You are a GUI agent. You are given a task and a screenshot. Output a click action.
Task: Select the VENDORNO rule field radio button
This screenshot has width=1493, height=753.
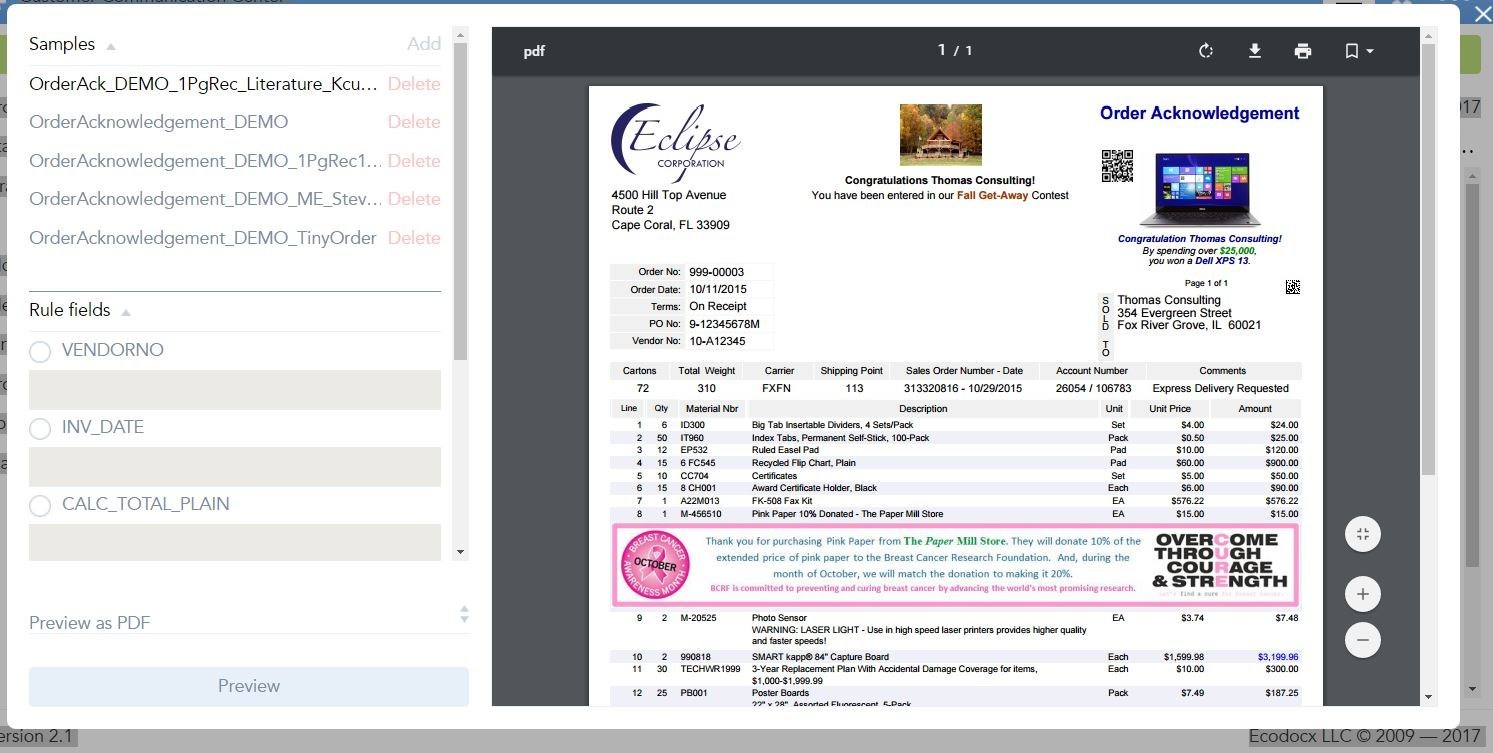click(40, 351)
